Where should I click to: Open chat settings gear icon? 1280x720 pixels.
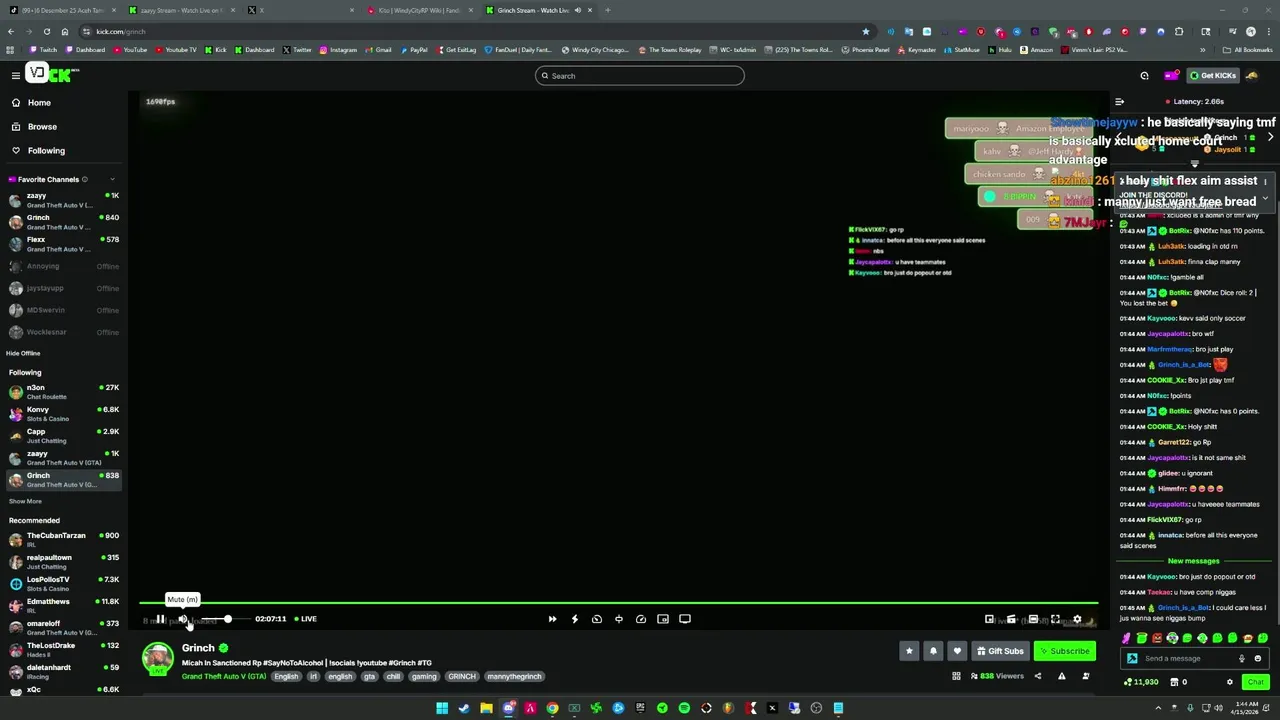click(x=1230, y=682)
